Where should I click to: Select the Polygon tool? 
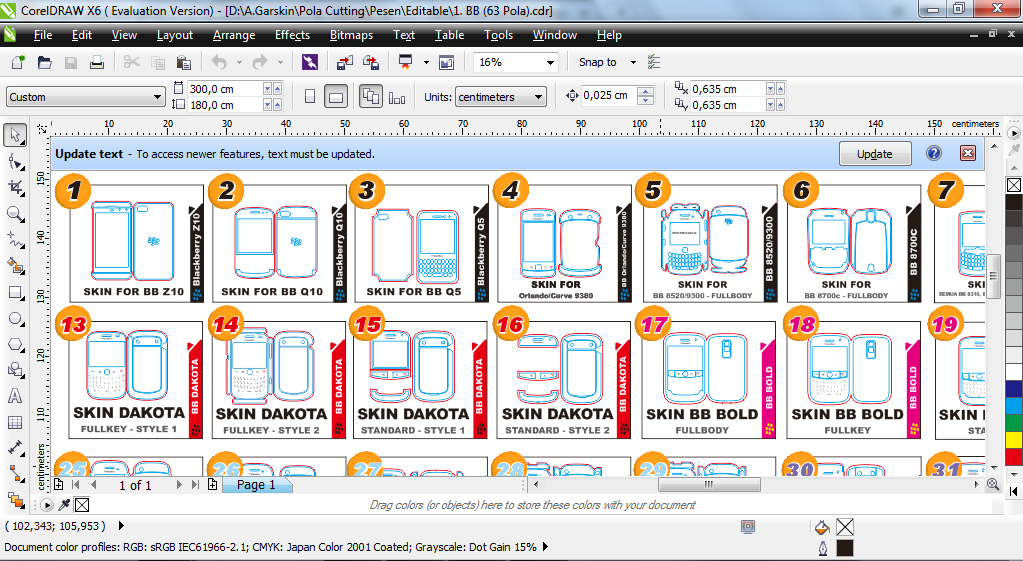click(15, 344)
